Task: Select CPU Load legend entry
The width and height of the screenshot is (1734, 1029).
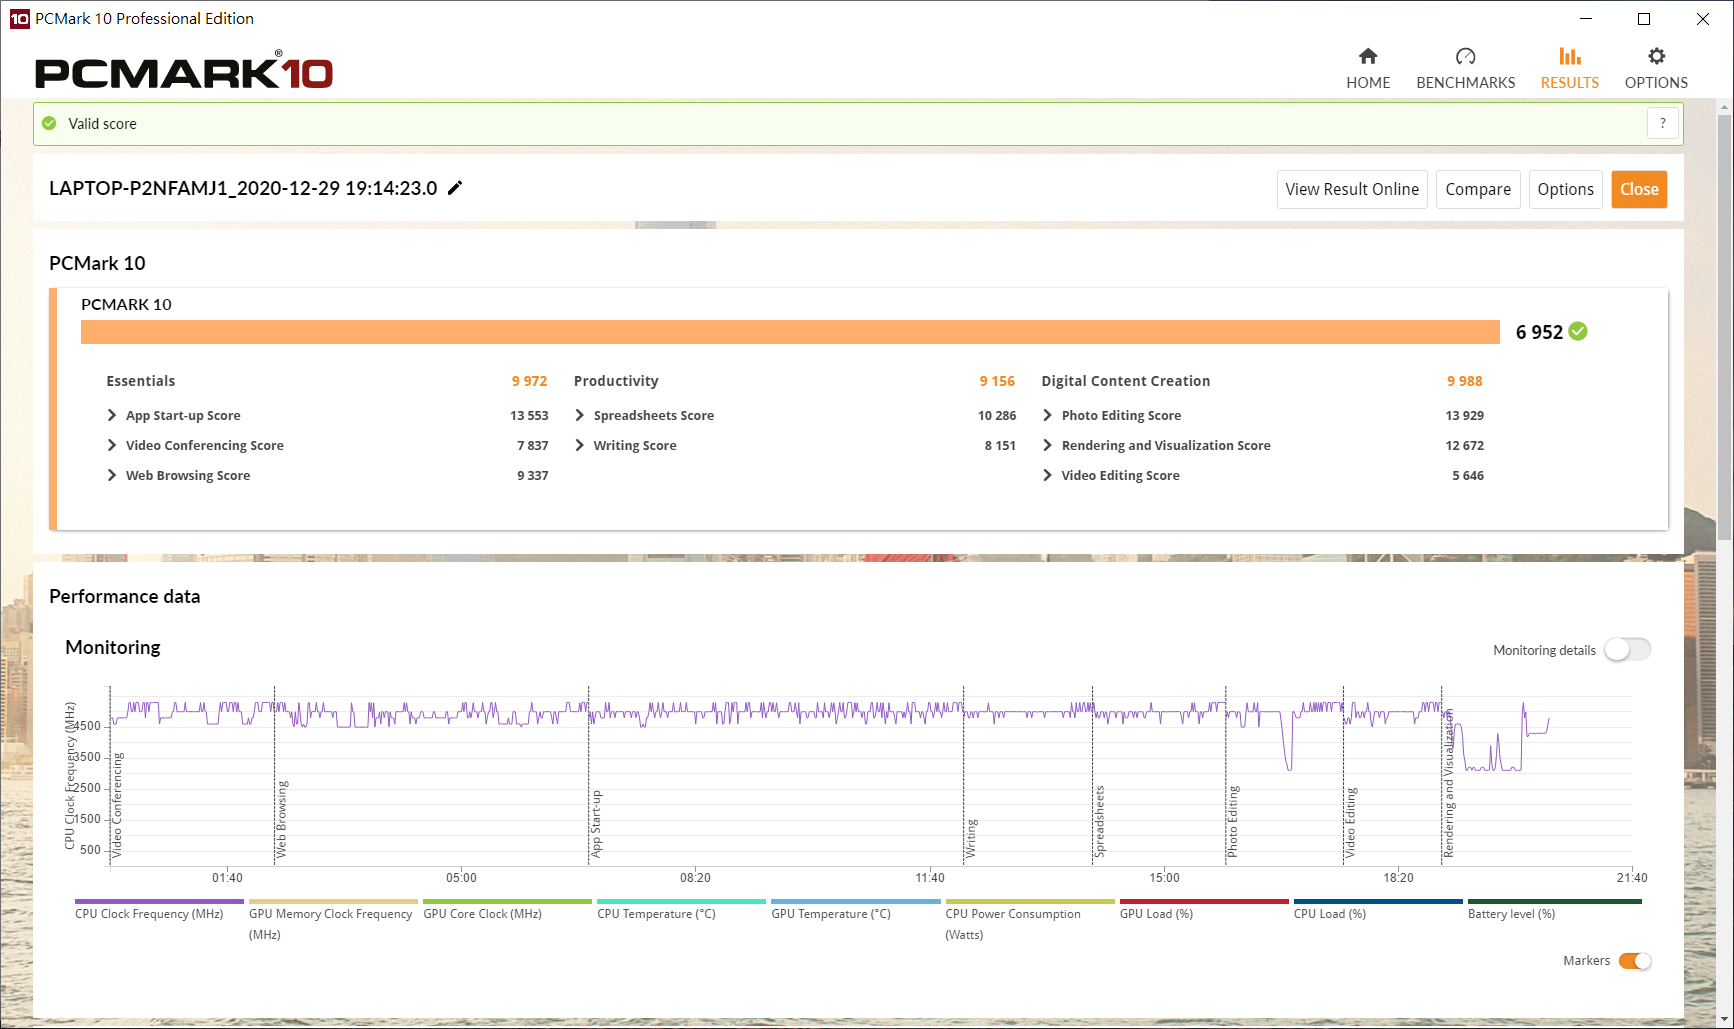Action: click(1377, 909)
